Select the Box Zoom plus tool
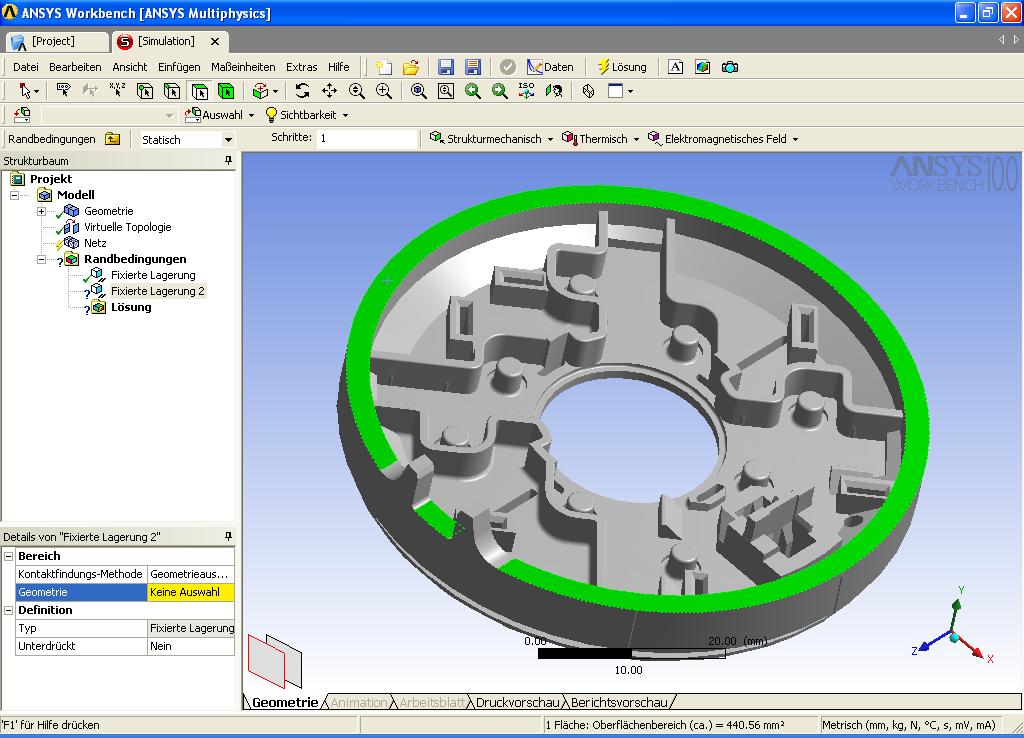 tap(384, 91)
